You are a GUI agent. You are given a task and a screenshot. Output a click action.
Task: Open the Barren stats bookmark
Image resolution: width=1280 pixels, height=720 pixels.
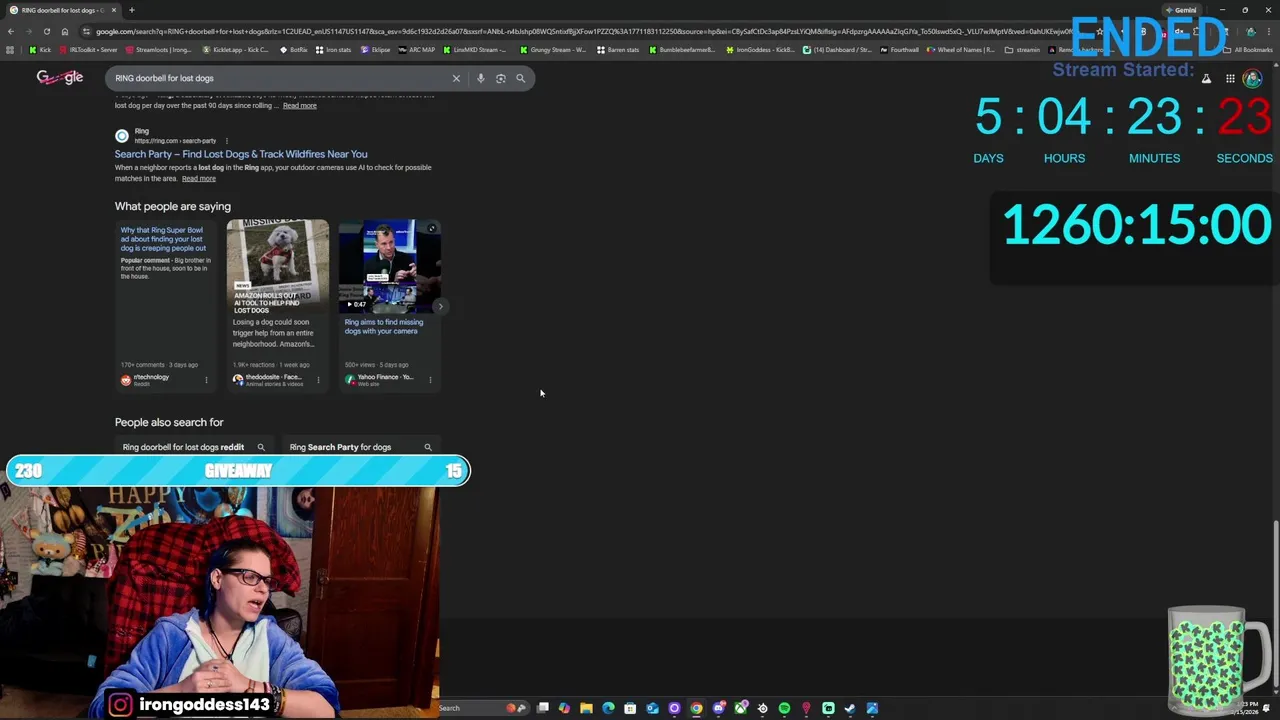[x=618, y=49]
